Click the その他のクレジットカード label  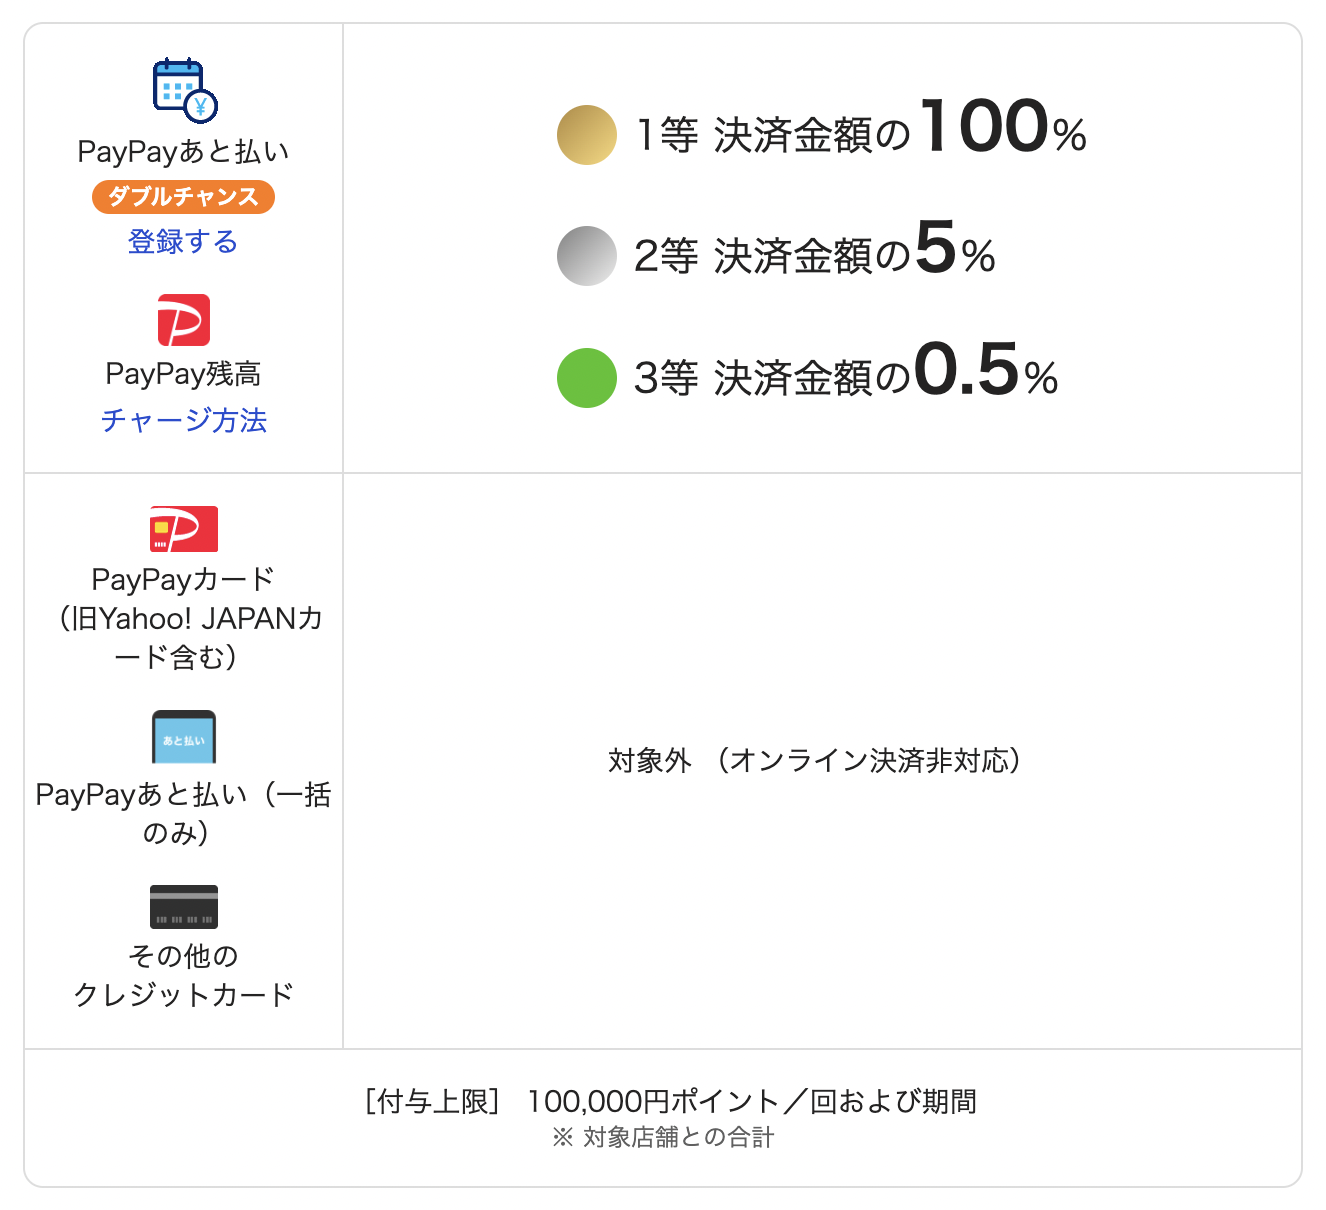184,975
